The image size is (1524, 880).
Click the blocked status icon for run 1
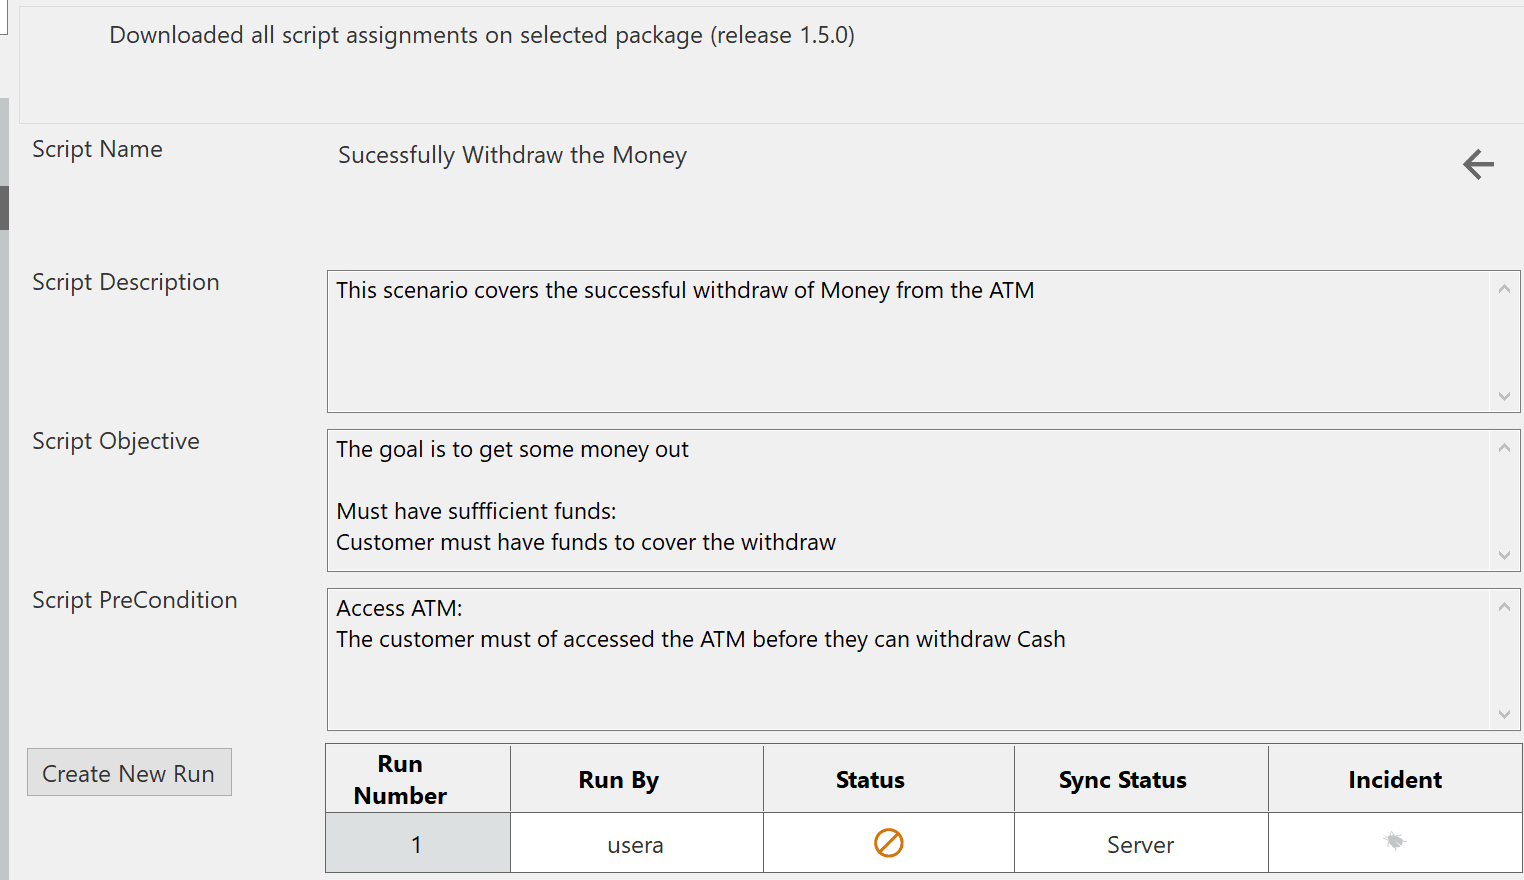(888, 843)
